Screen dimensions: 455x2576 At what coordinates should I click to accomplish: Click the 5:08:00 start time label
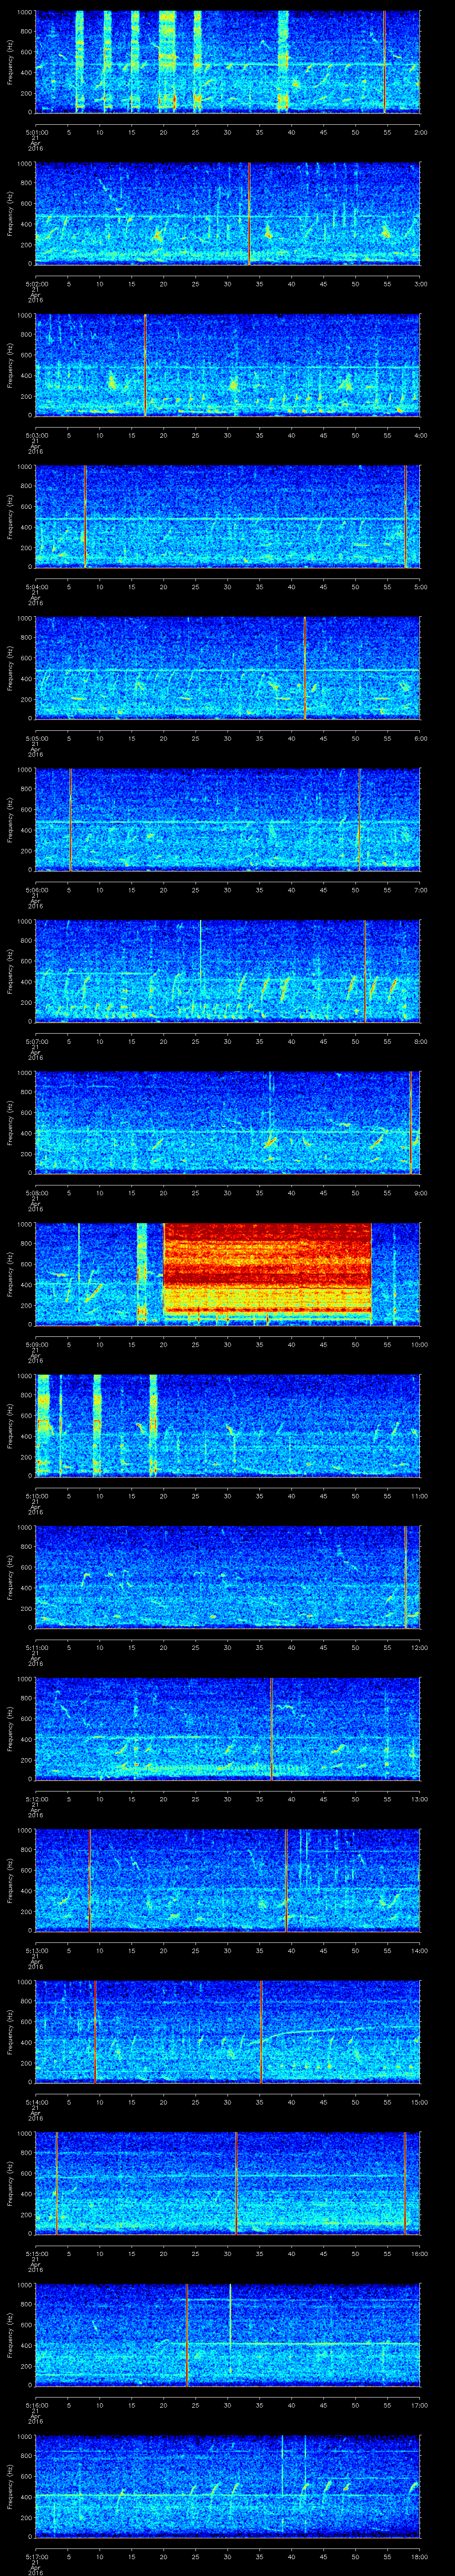tap(36, 1193)
